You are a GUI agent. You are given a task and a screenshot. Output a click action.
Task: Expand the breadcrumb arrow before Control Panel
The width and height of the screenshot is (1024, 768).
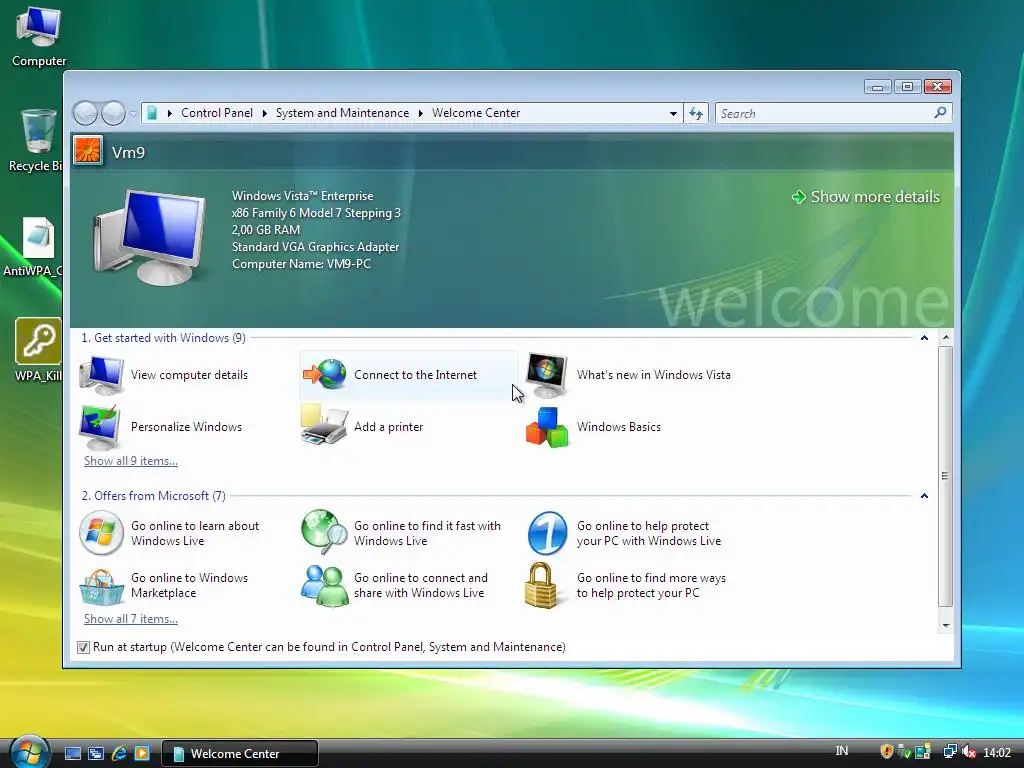click(x=169, y=114)
